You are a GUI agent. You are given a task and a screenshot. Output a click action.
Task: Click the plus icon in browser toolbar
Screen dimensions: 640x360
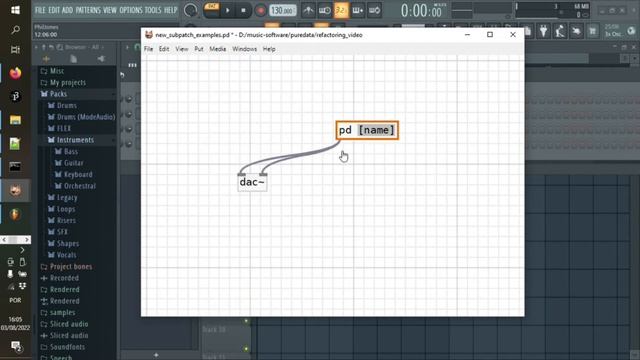tap(46, 59)
